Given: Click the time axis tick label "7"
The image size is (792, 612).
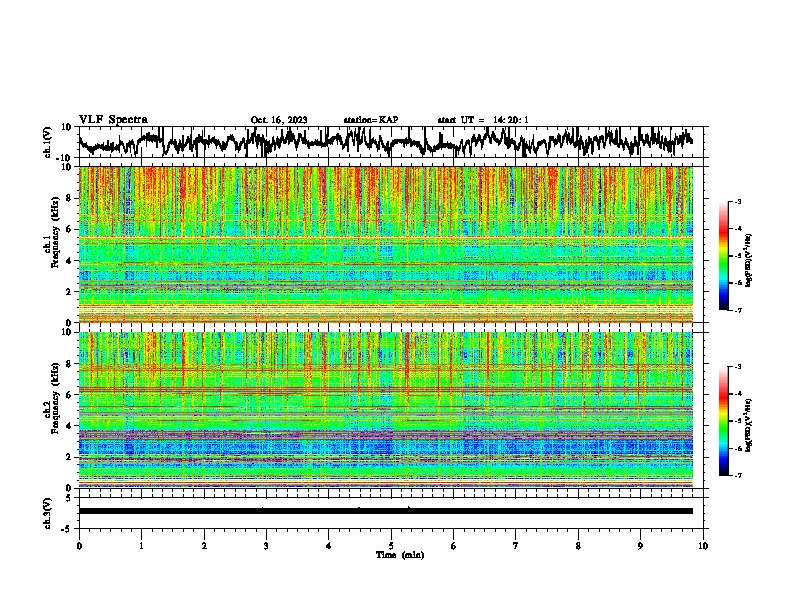Looking at the screenshot, I should (516, 546).
